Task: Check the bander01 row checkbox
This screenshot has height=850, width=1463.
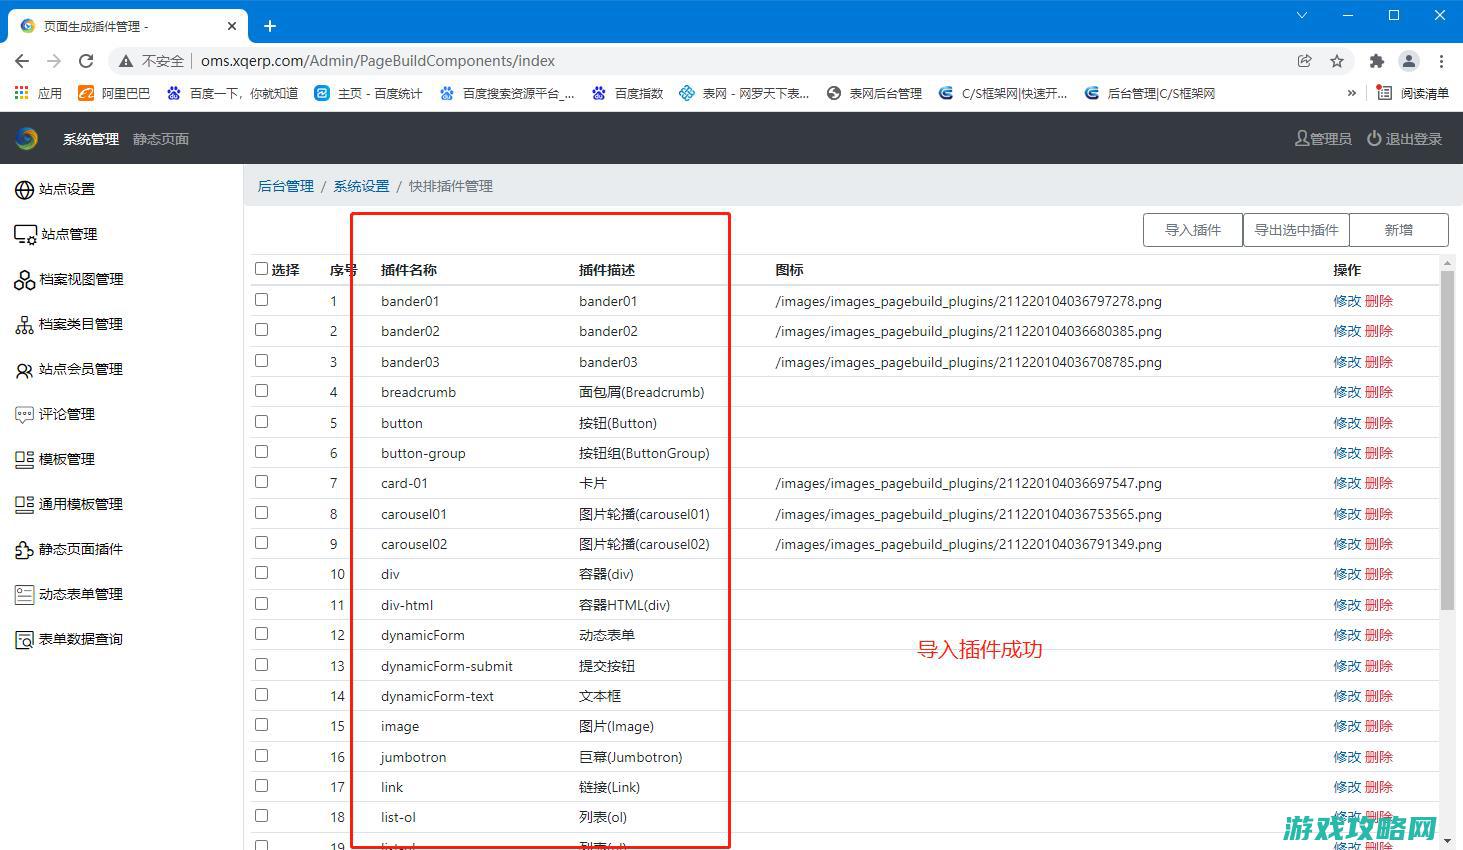Action: click(262, 299)
